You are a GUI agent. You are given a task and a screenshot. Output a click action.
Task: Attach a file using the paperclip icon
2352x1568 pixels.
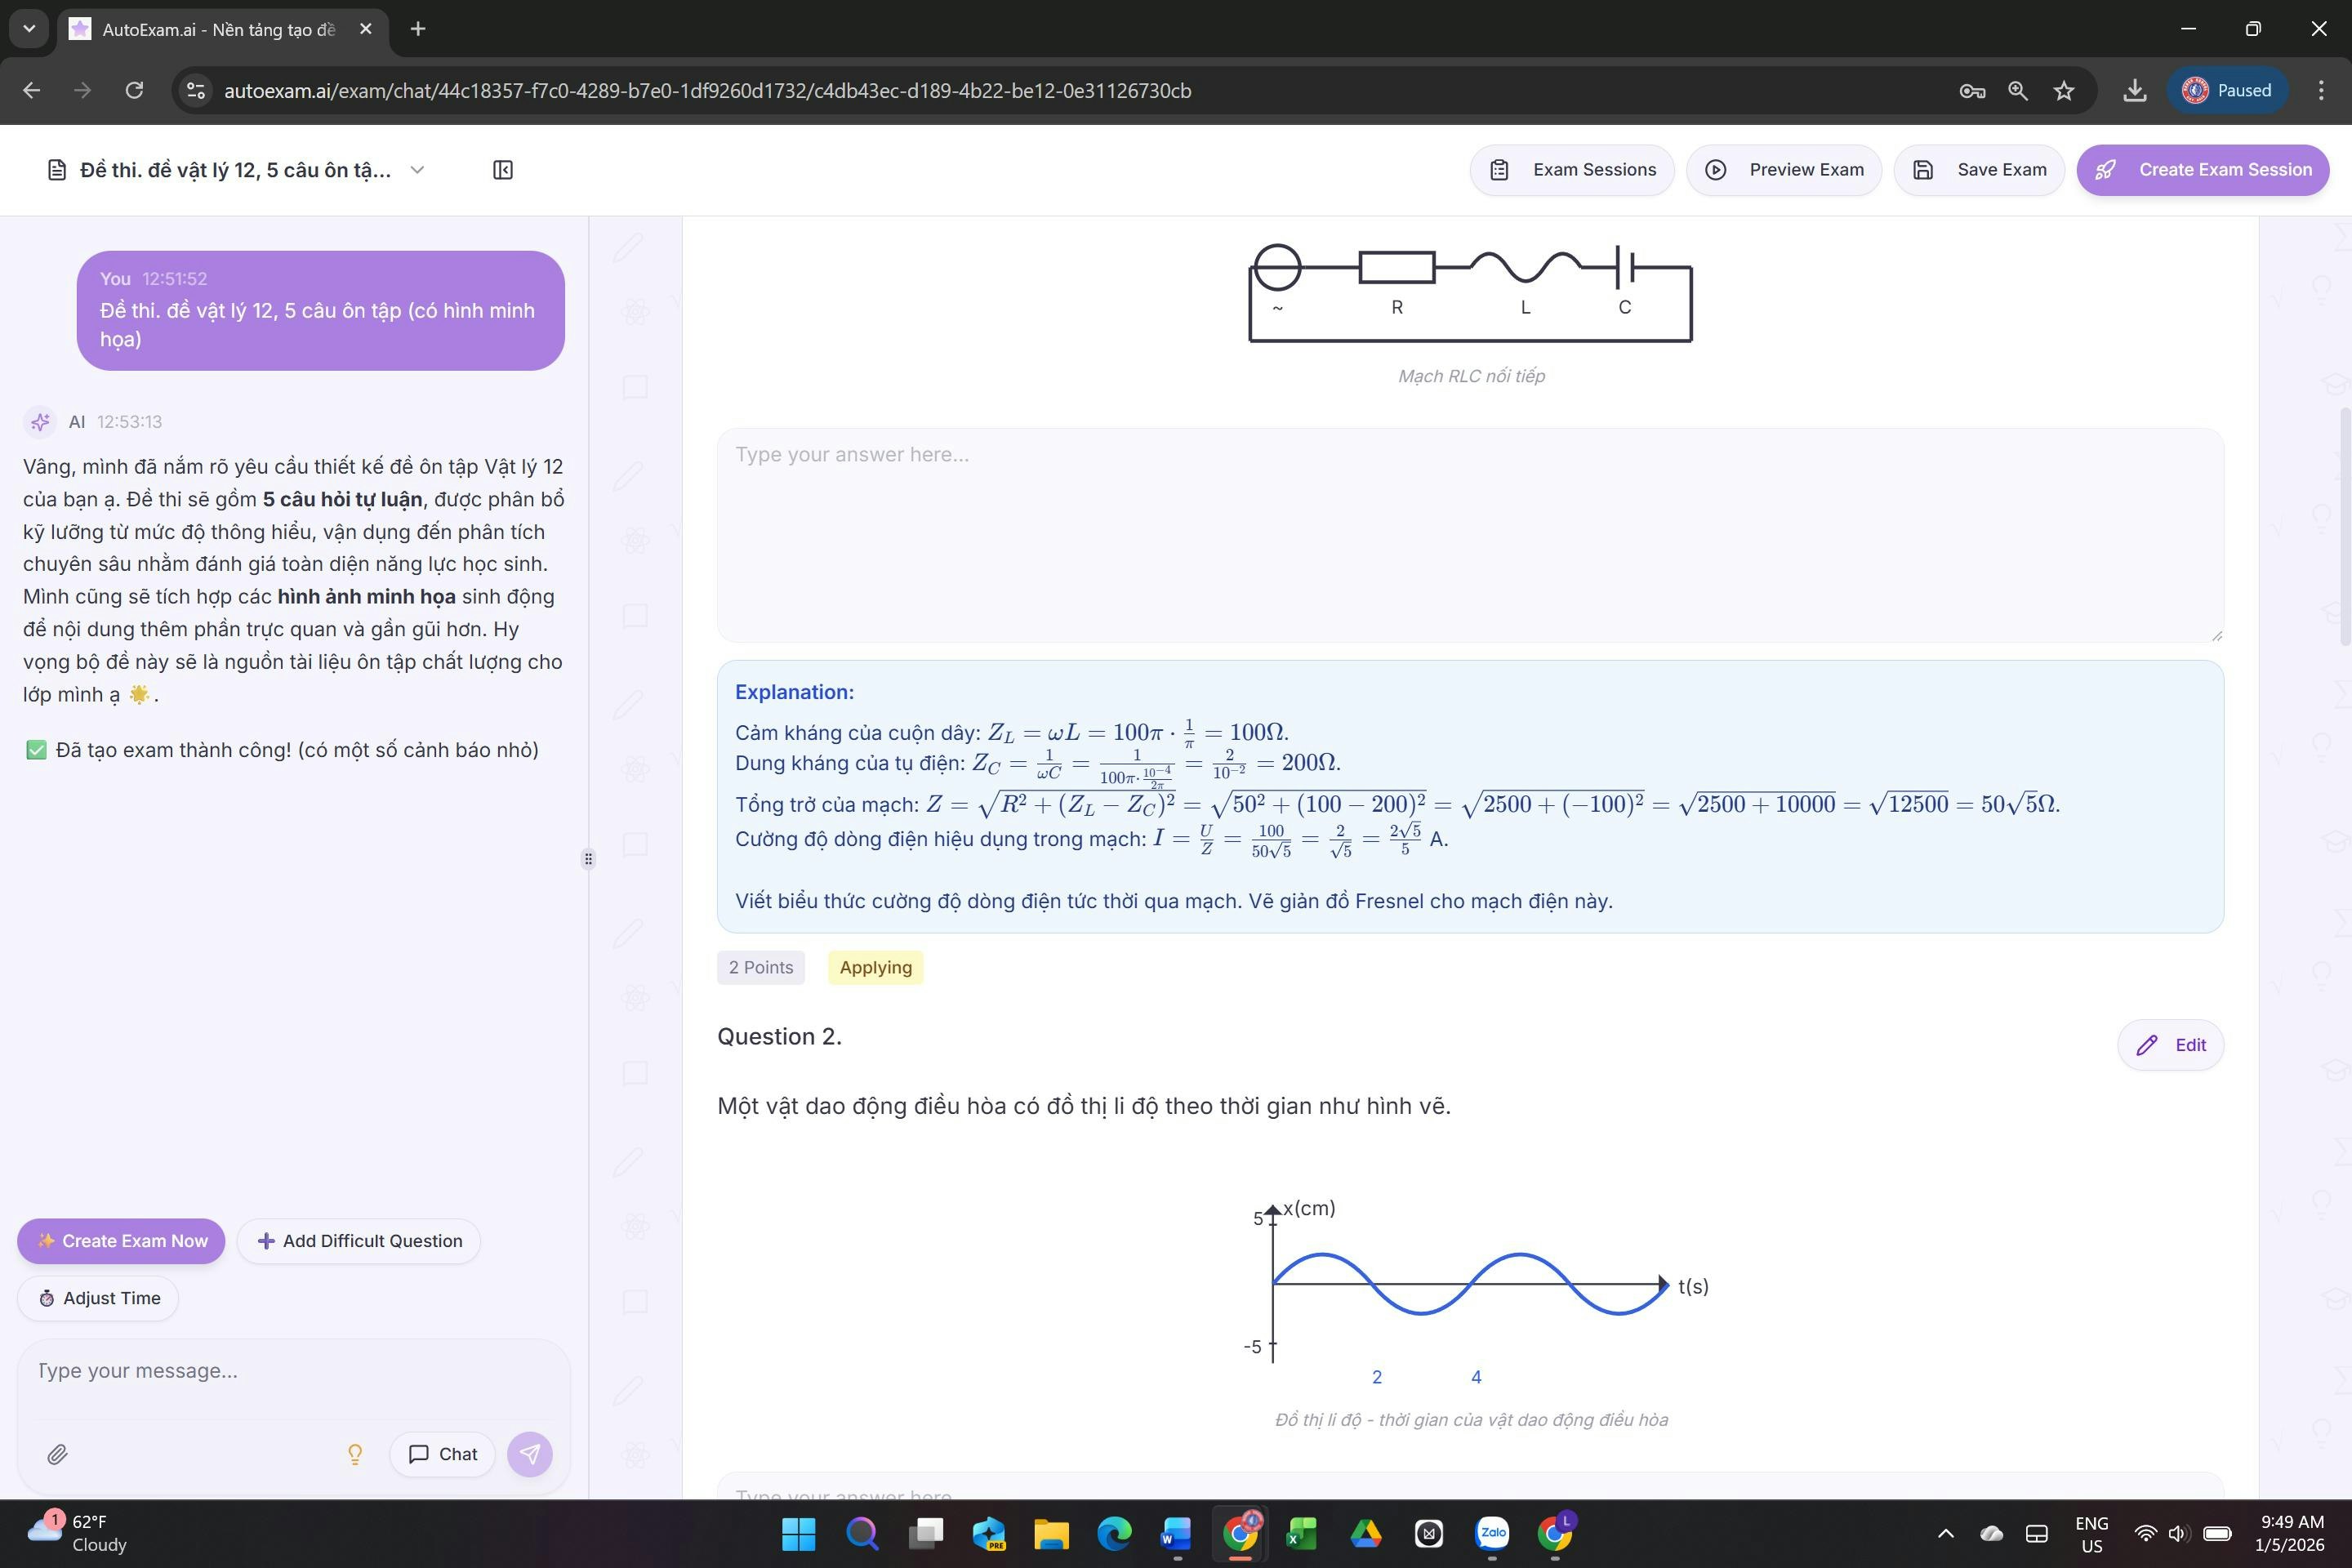[57, 1454]
